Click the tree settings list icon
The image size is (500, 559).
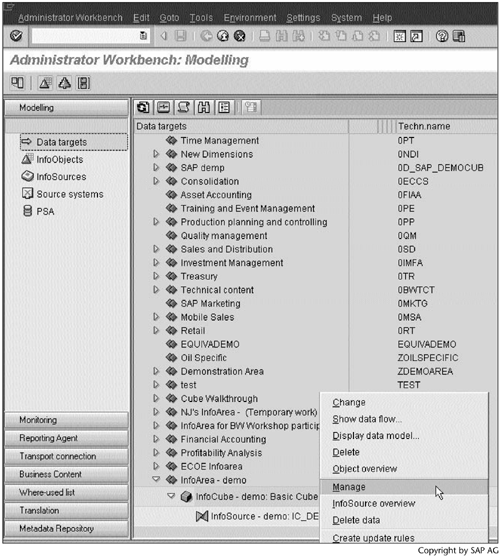(224, 107)
